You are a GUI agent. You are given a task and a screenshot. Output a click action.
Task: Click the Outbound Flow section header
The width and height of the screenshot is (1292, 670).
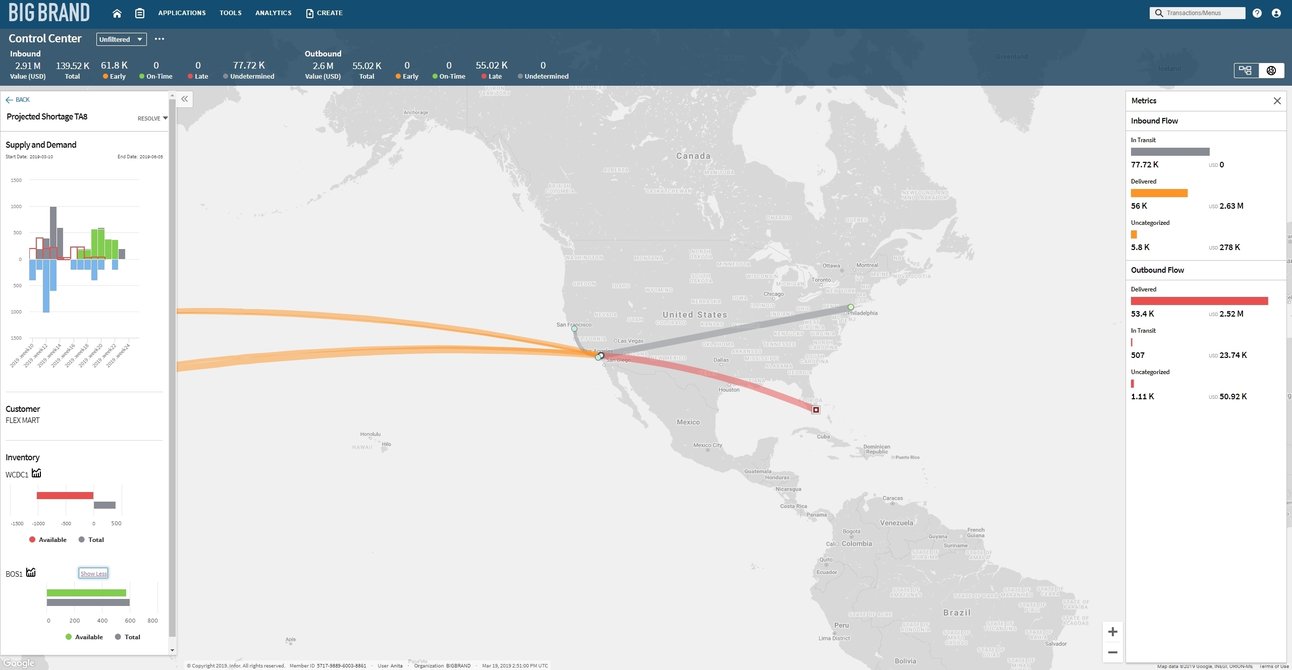(x=1157, y=270)
